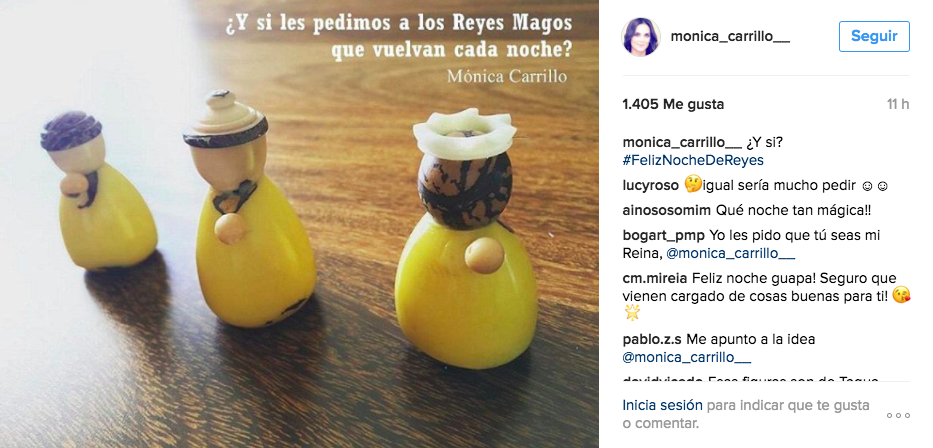Viewport: 933px width, 448px height.
Task: Click @monica_carrillo__ mention in pablo.z.s comment
Action: (x=687, y=358)
